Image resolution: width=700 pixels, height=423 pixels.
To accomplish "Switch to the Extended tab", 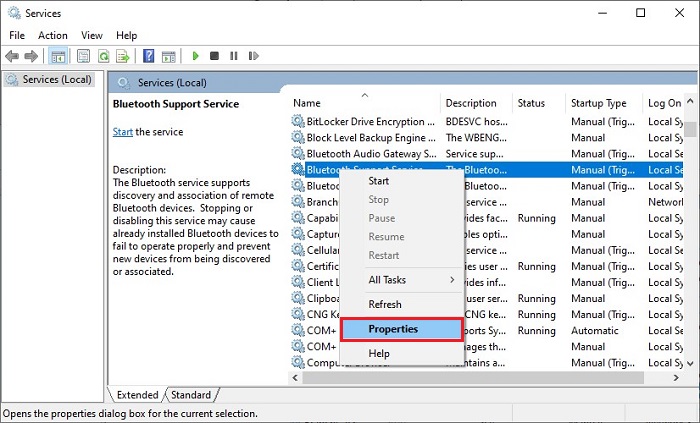I will 137,395.
